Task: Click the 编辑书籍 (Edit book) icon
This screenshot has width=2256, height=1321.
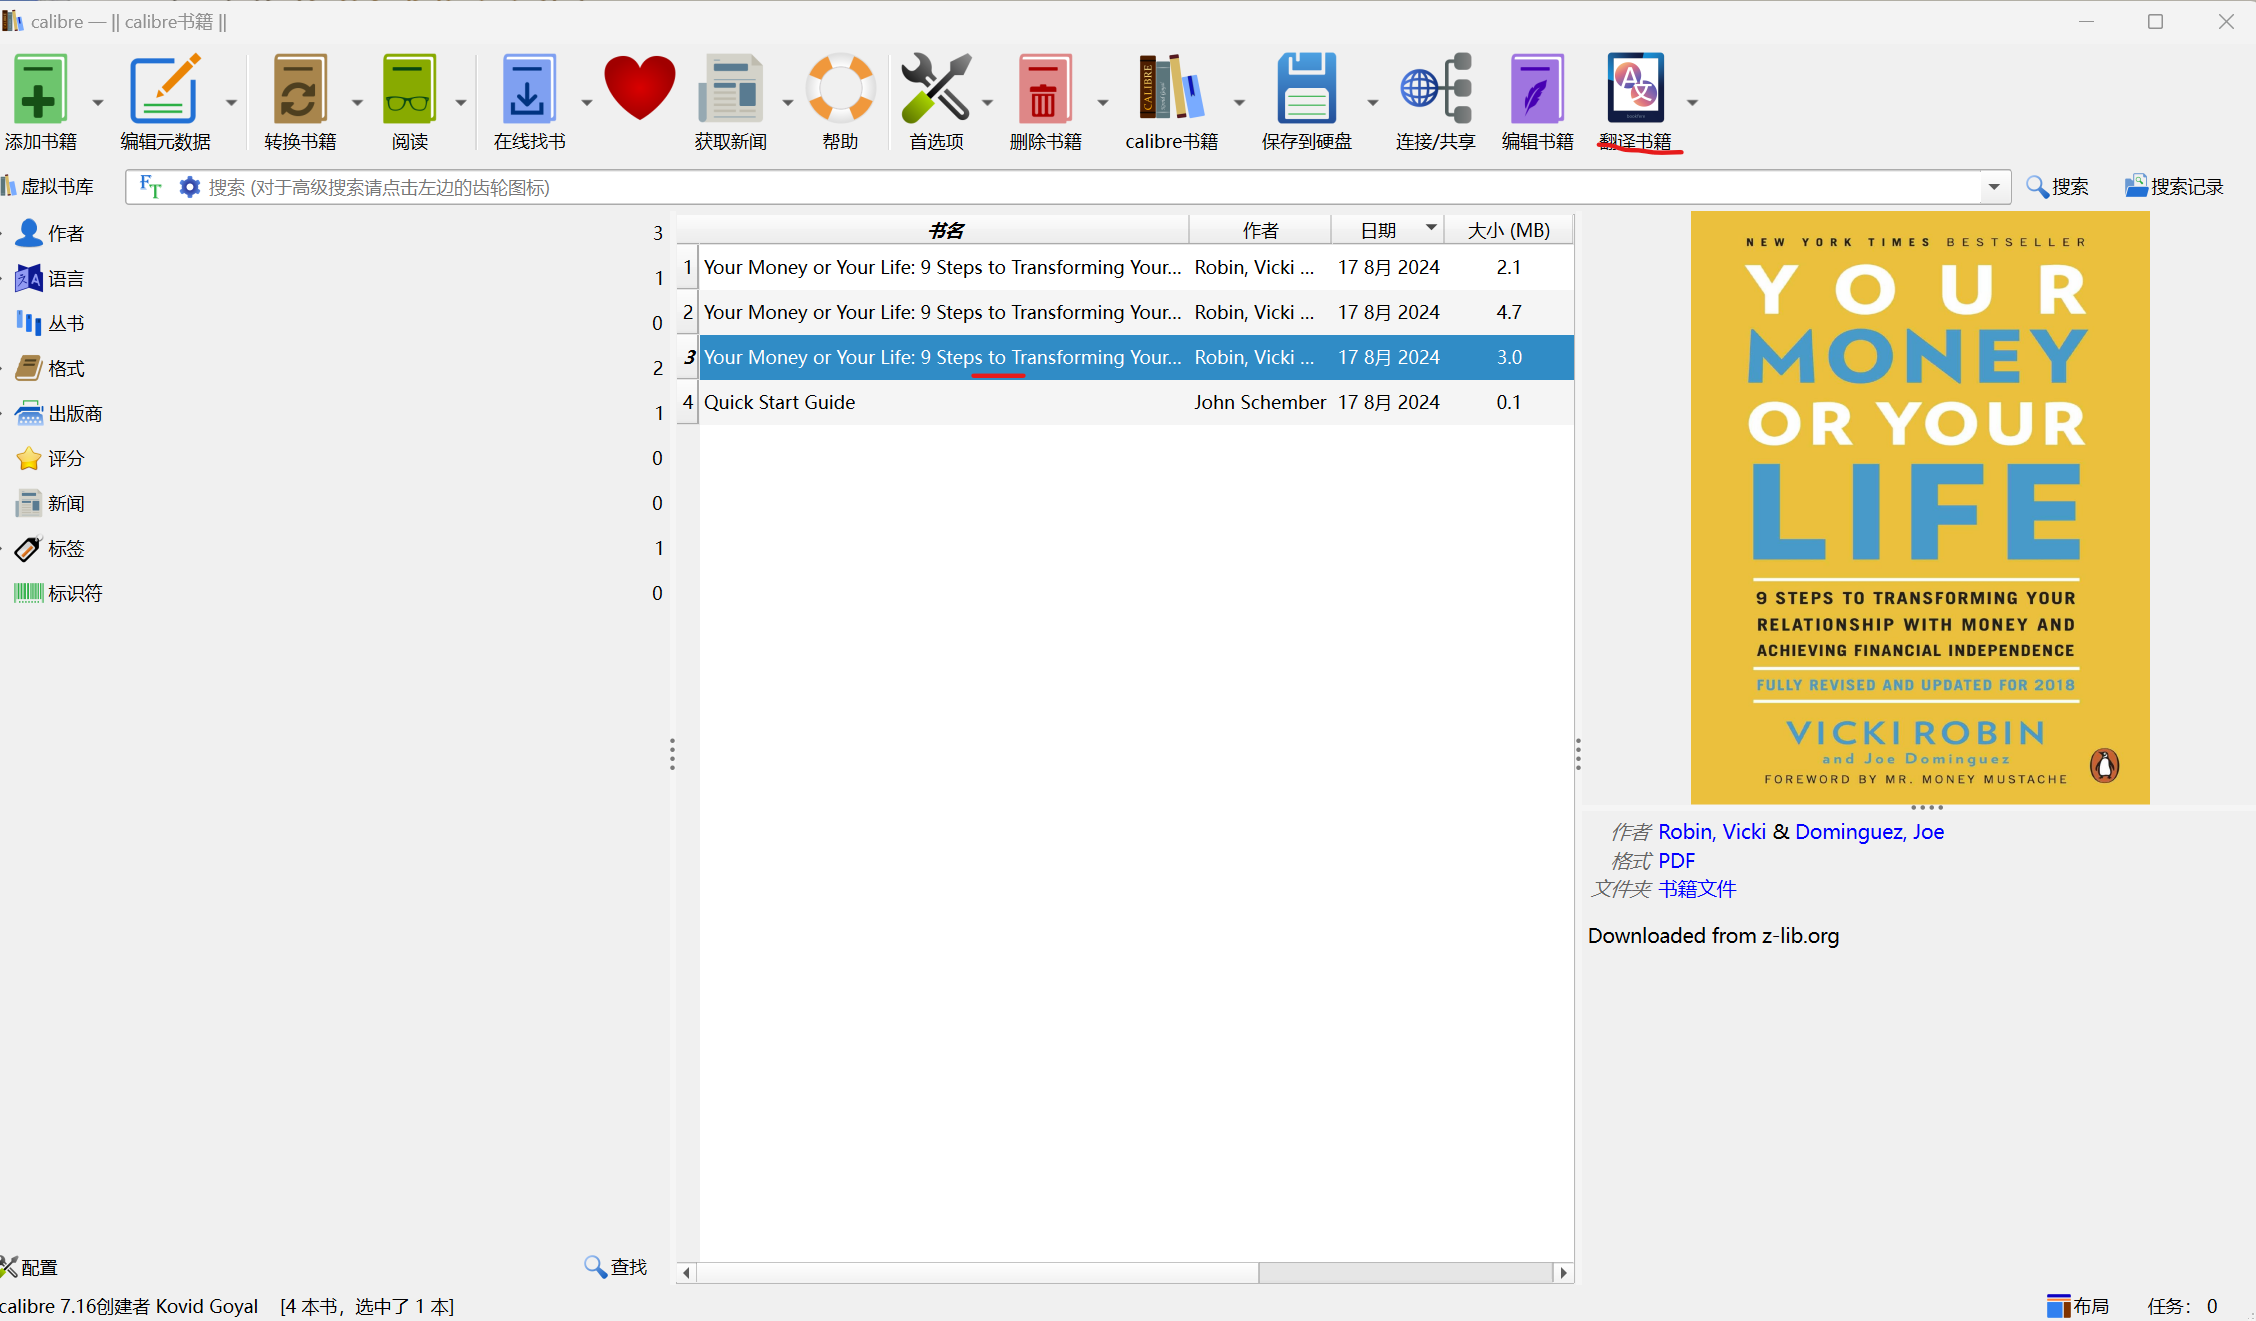Action: point(1537,88)
